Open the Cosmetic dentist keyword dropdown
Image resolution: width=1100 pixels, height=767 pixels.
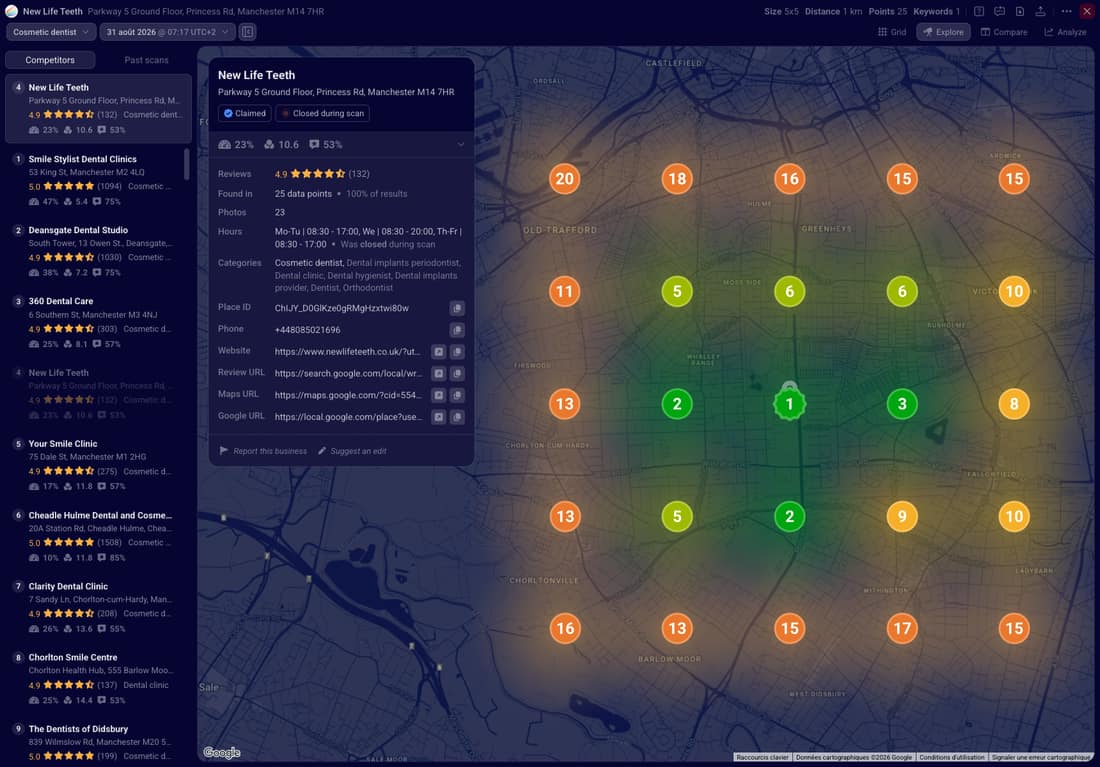[x=51, y=32]
